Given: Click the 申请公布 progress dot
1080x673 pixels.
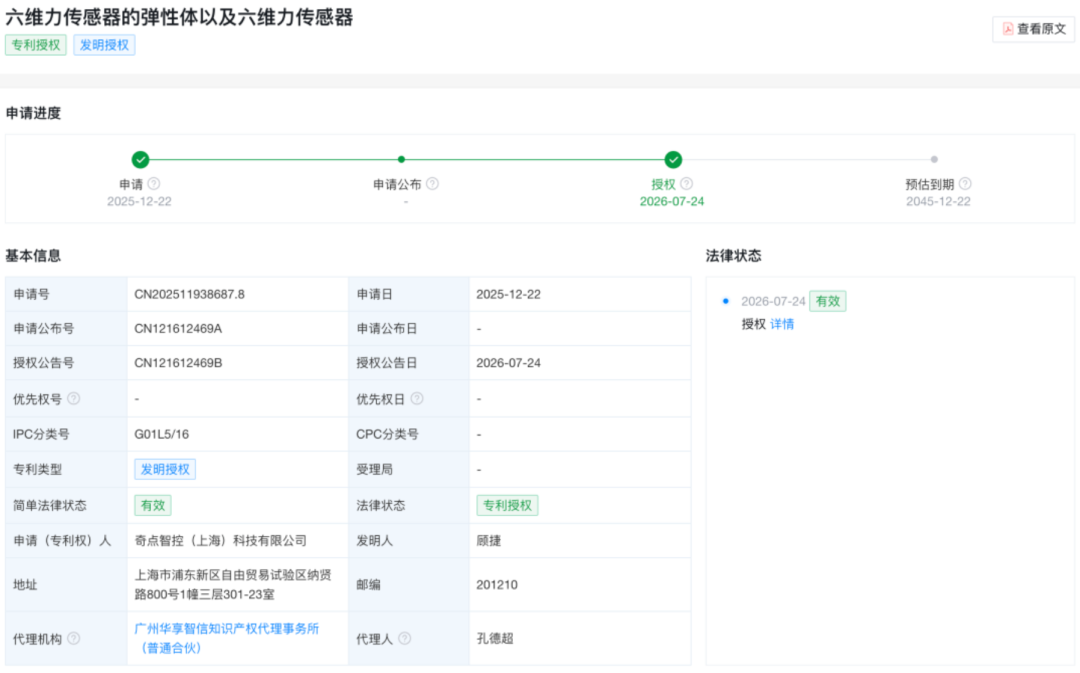Looking at the screenshot, I should click(x=402, y=160).
